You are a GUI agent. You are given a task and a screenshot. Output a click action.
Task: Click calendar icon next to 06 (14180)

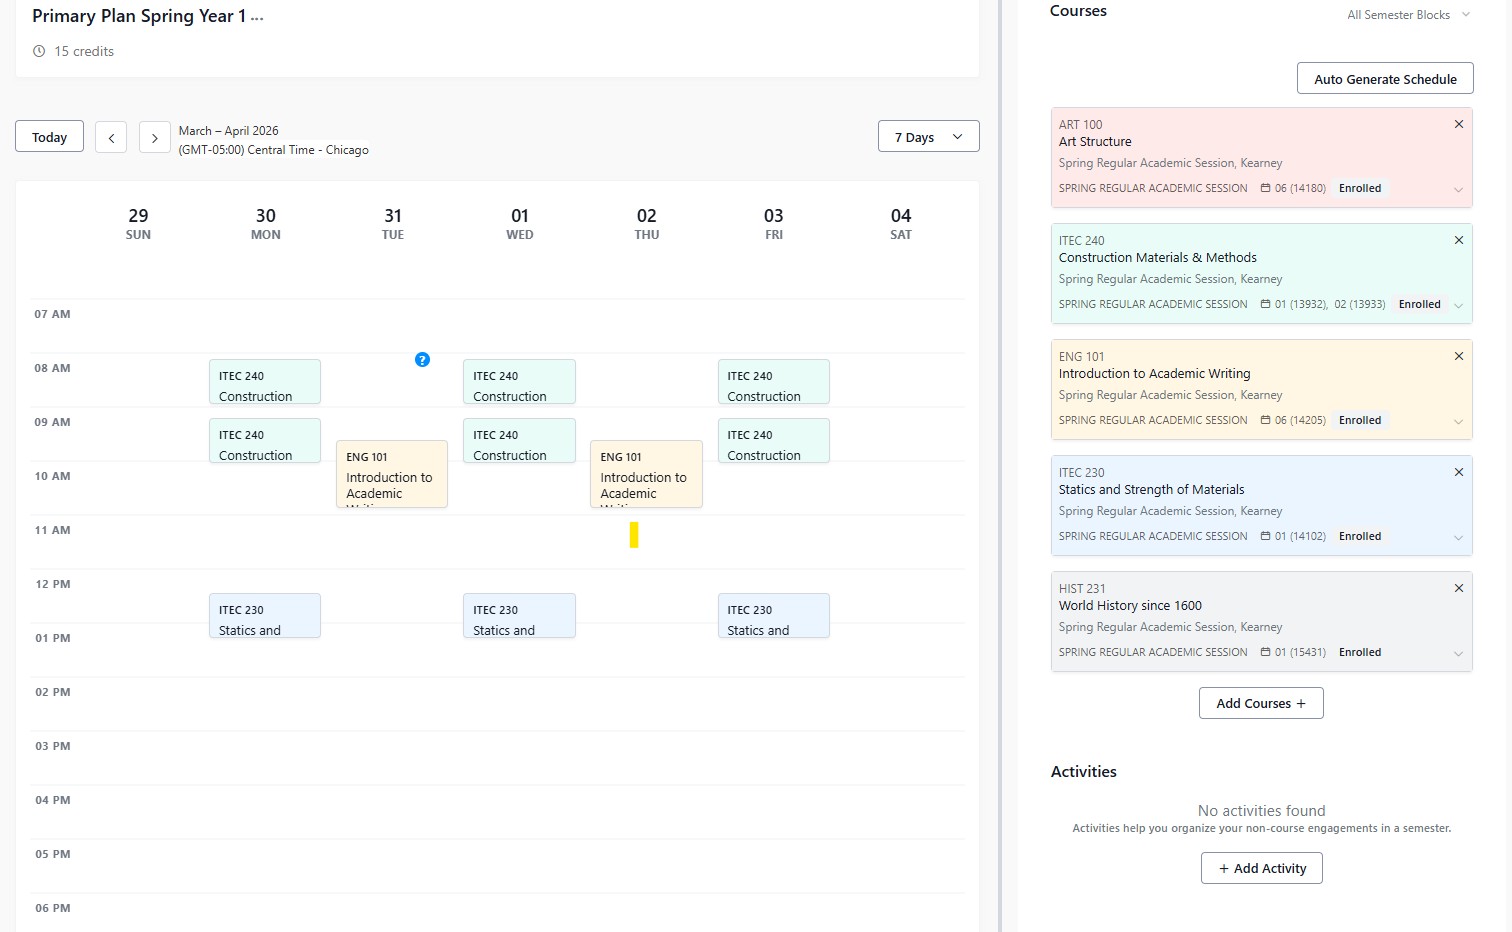[1265, 188]
